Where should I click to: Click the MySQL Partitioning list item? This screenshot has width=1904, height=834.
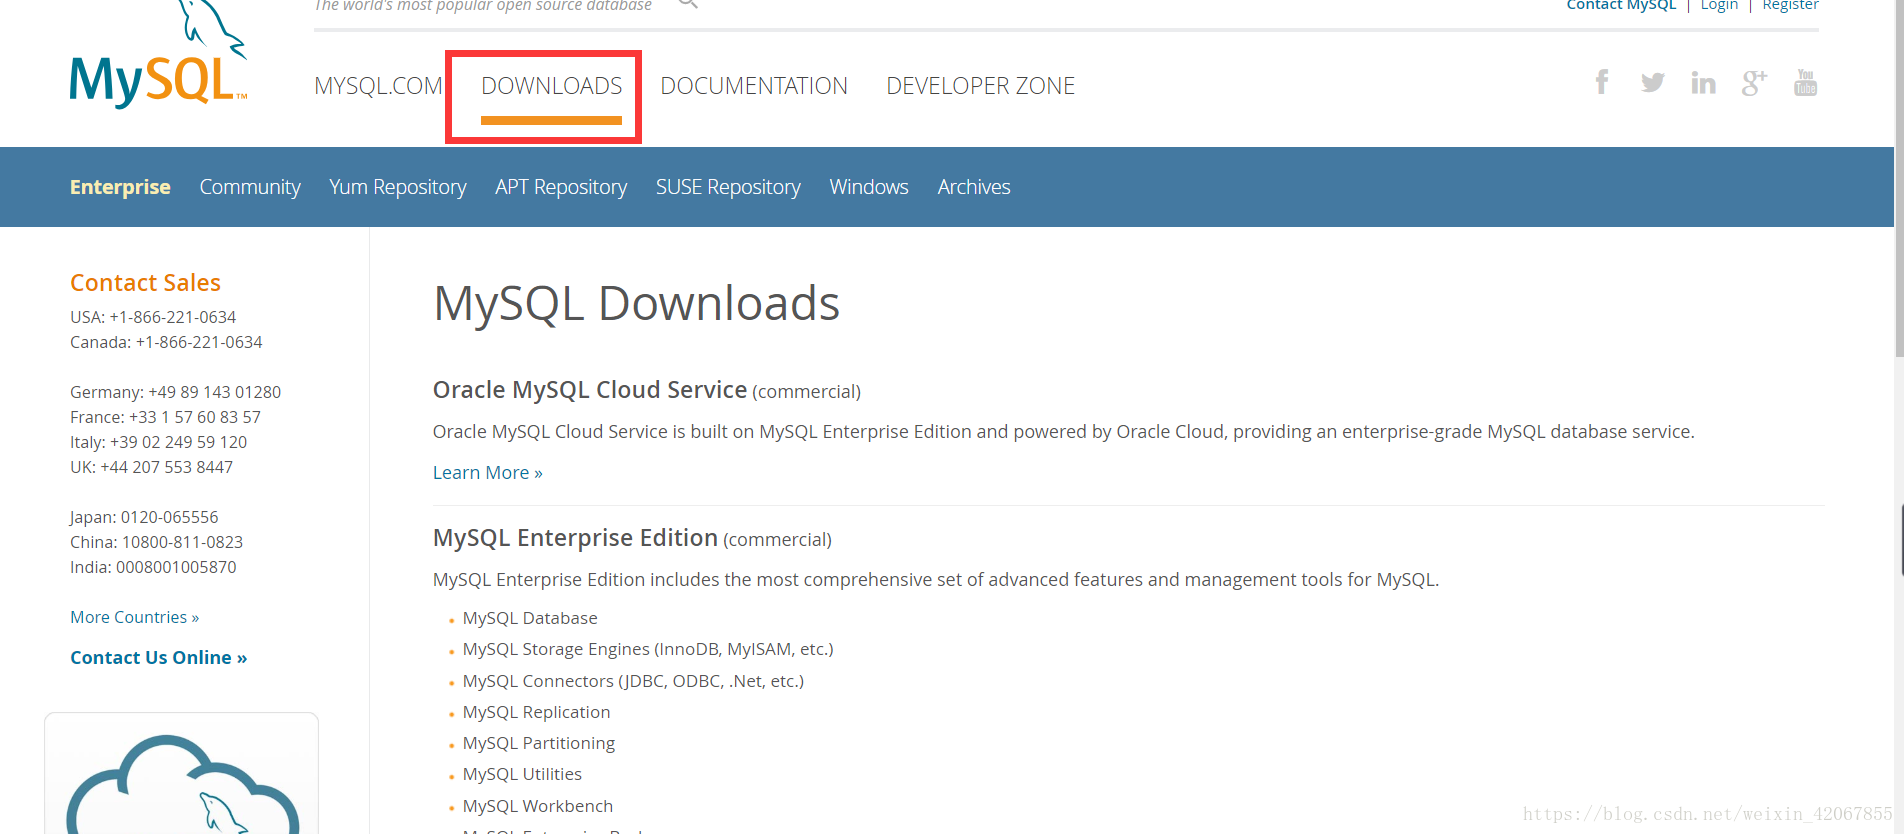click(x=539, y=743)
